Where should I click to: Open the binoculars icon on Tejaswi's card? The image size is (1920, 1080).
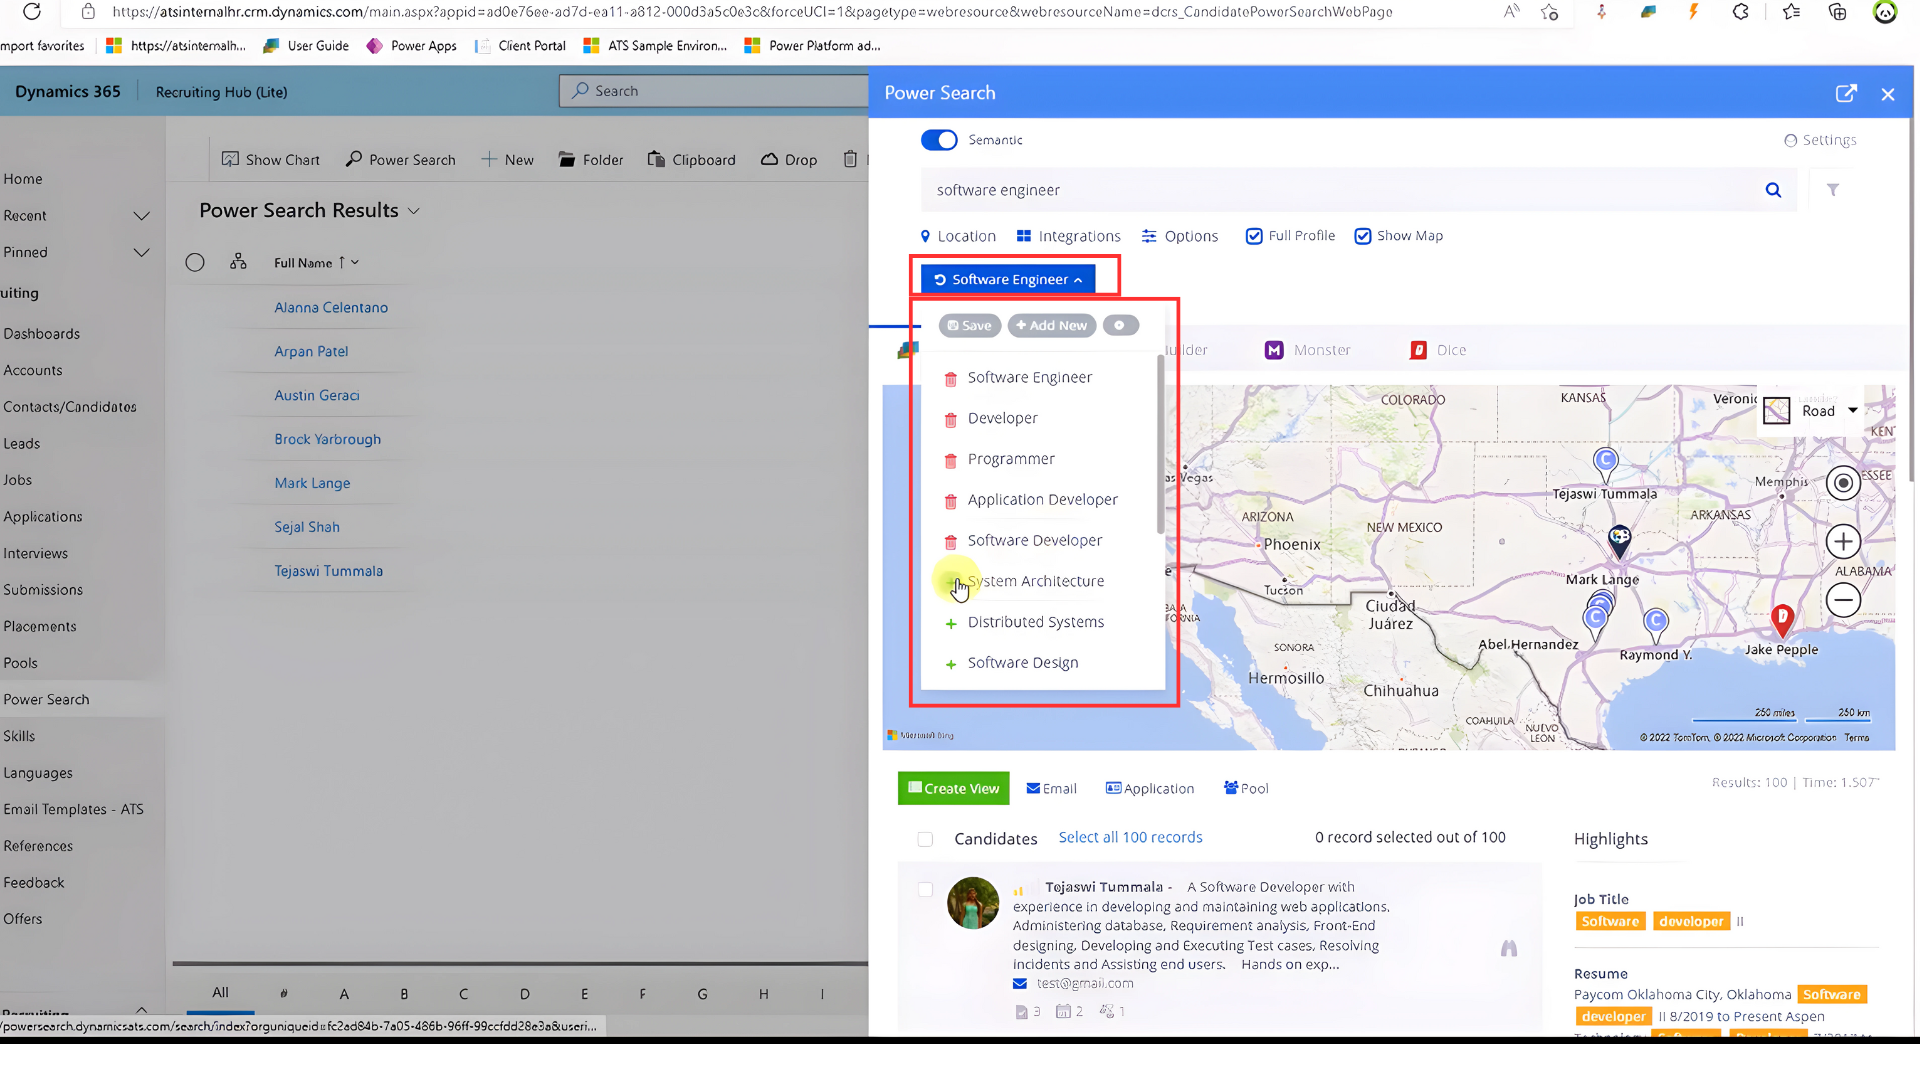click(1509, 948)
